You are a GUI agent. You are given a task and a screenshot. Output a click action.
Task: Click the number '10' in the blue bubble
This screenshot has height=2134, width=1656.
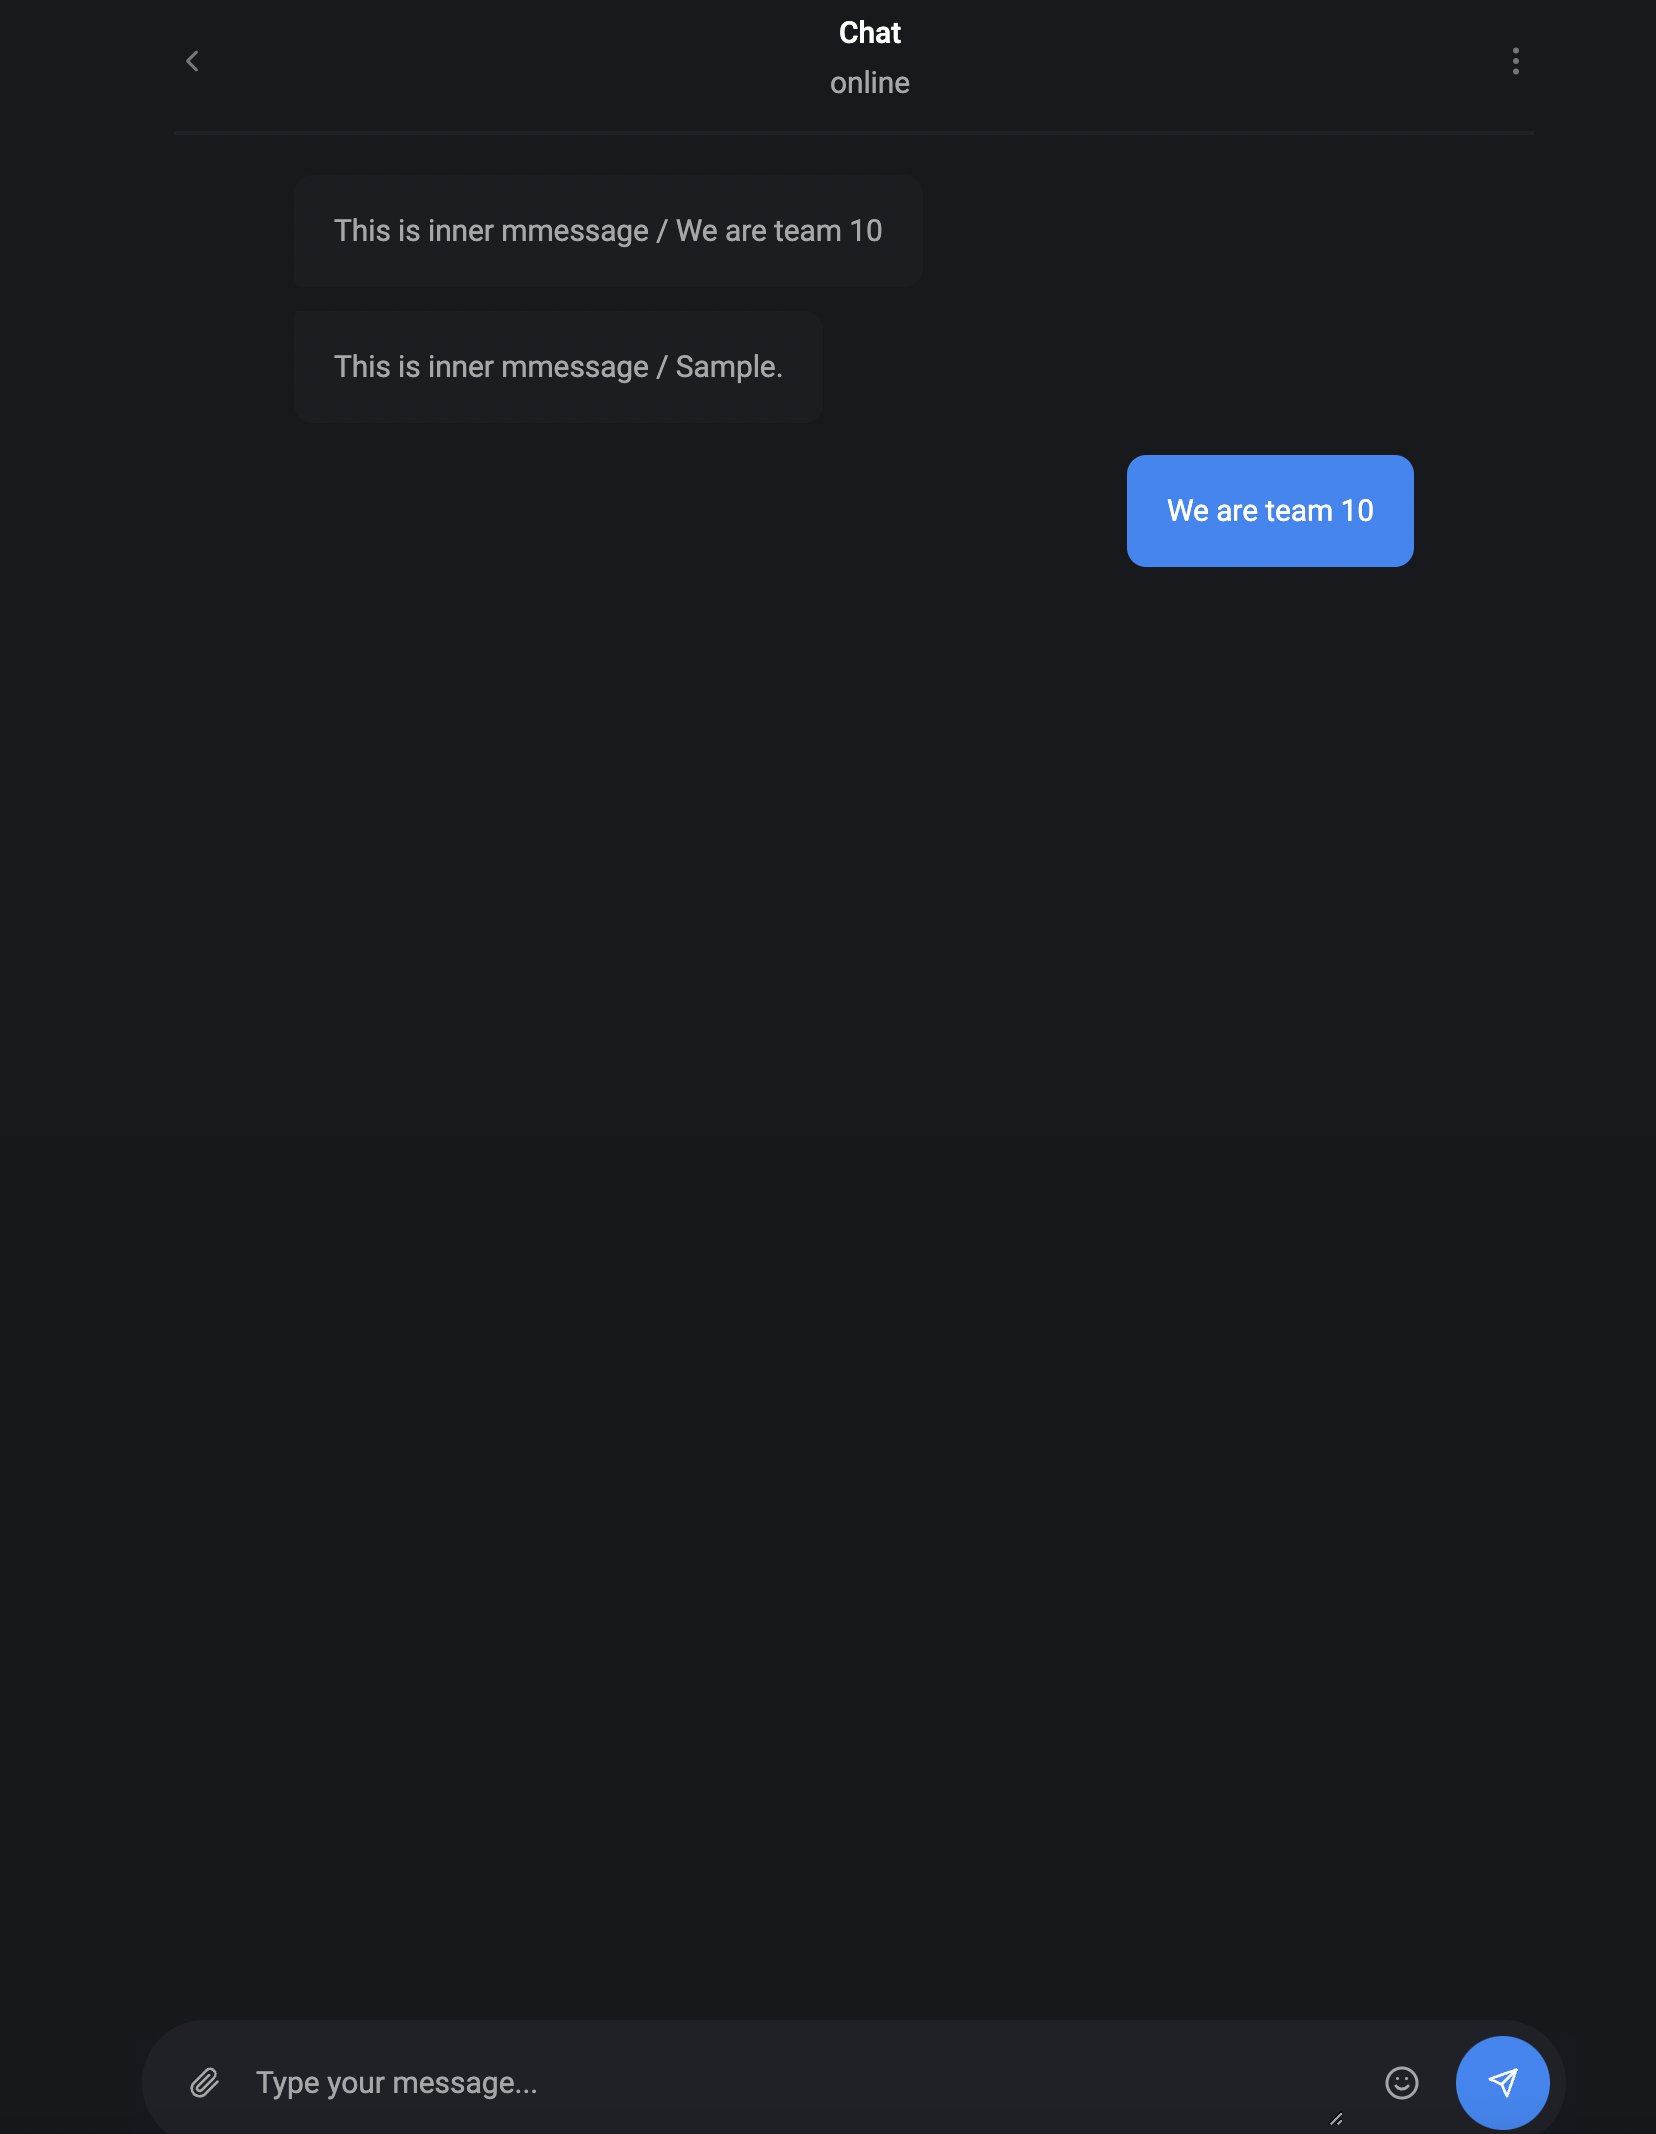tap(1357, 511)
